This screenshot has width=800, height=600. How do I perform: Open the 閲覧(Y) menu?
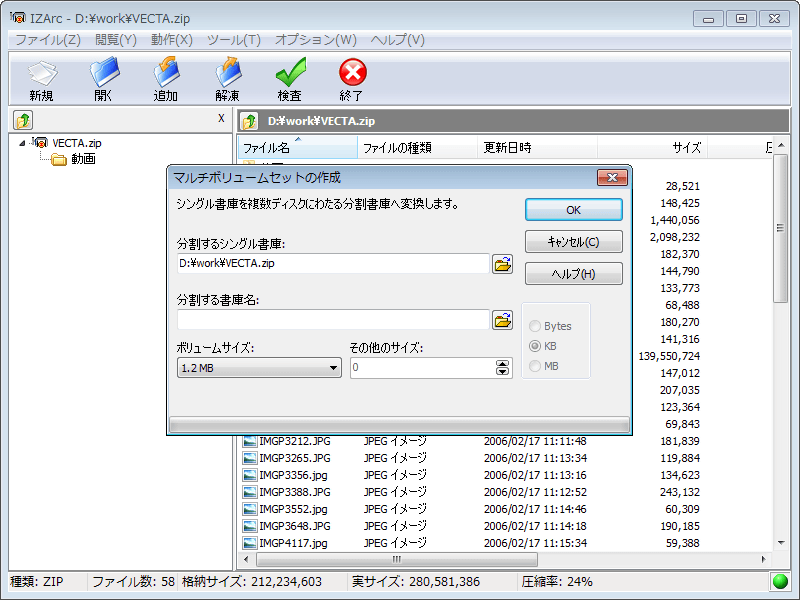pos(116,40)
